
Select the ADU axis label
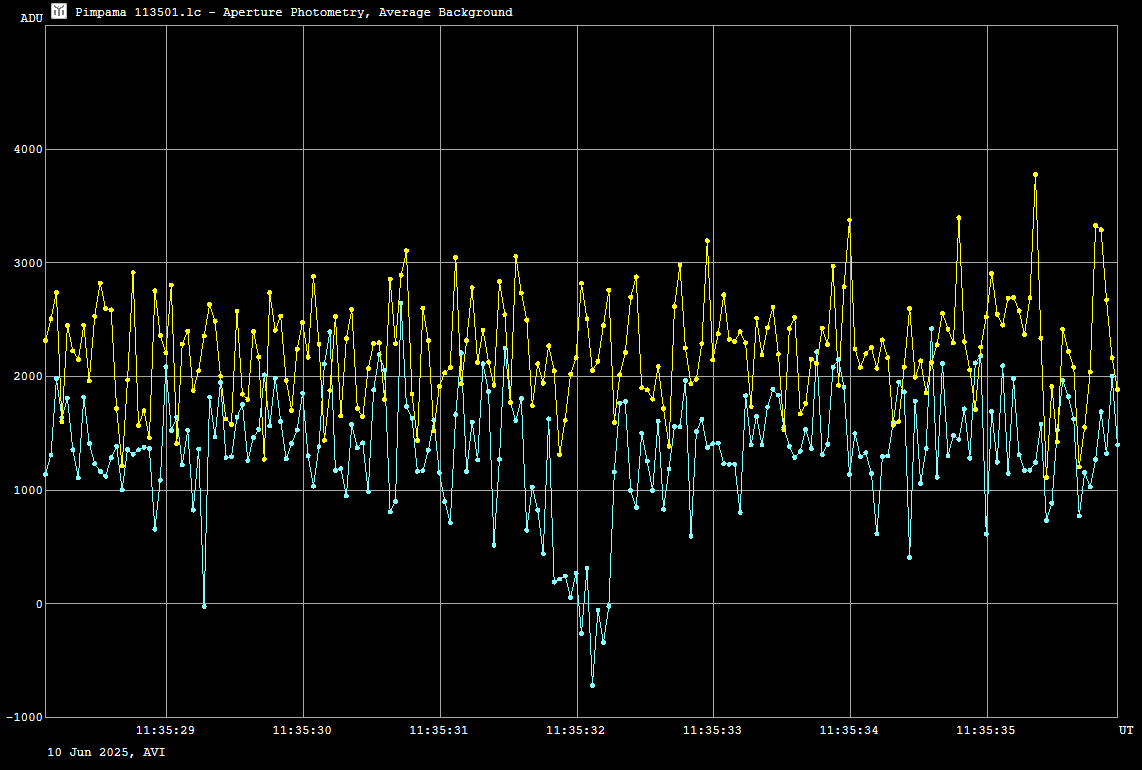[x=31, y=18]
